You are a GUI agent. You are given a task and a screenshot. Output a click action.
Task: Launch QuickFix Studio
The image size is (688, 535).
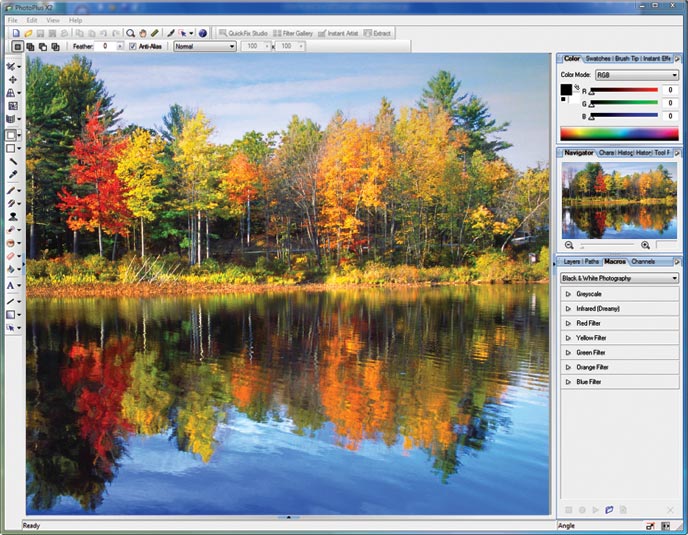[243, 33]
